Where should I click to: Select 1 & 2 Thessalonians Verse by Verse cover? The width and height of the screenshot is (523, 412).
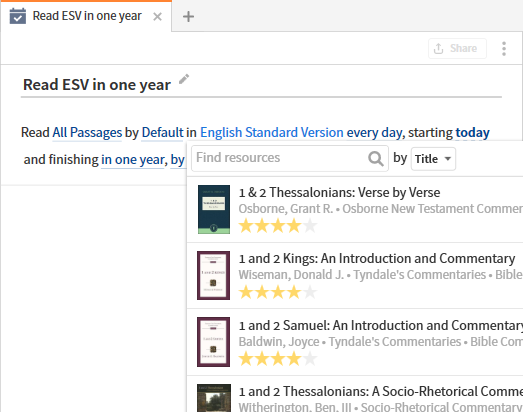[x=214, y=210]
